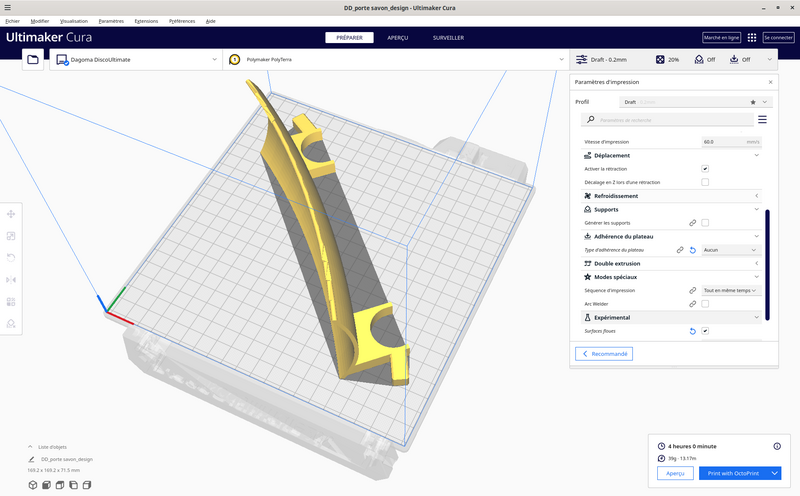Select the Mirror tool in left toolbar

[11, 280]
